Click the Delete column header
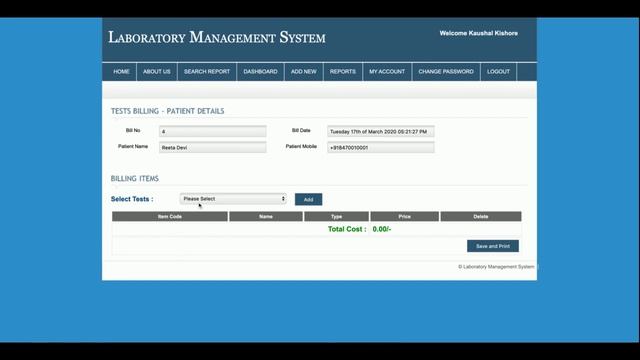 [481, 216]
